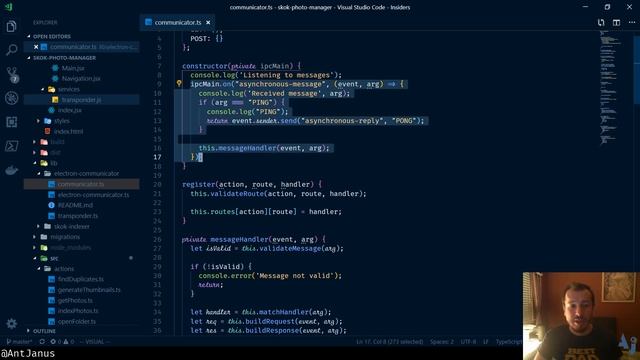Open index.html file in explorer

pos(68,131)
